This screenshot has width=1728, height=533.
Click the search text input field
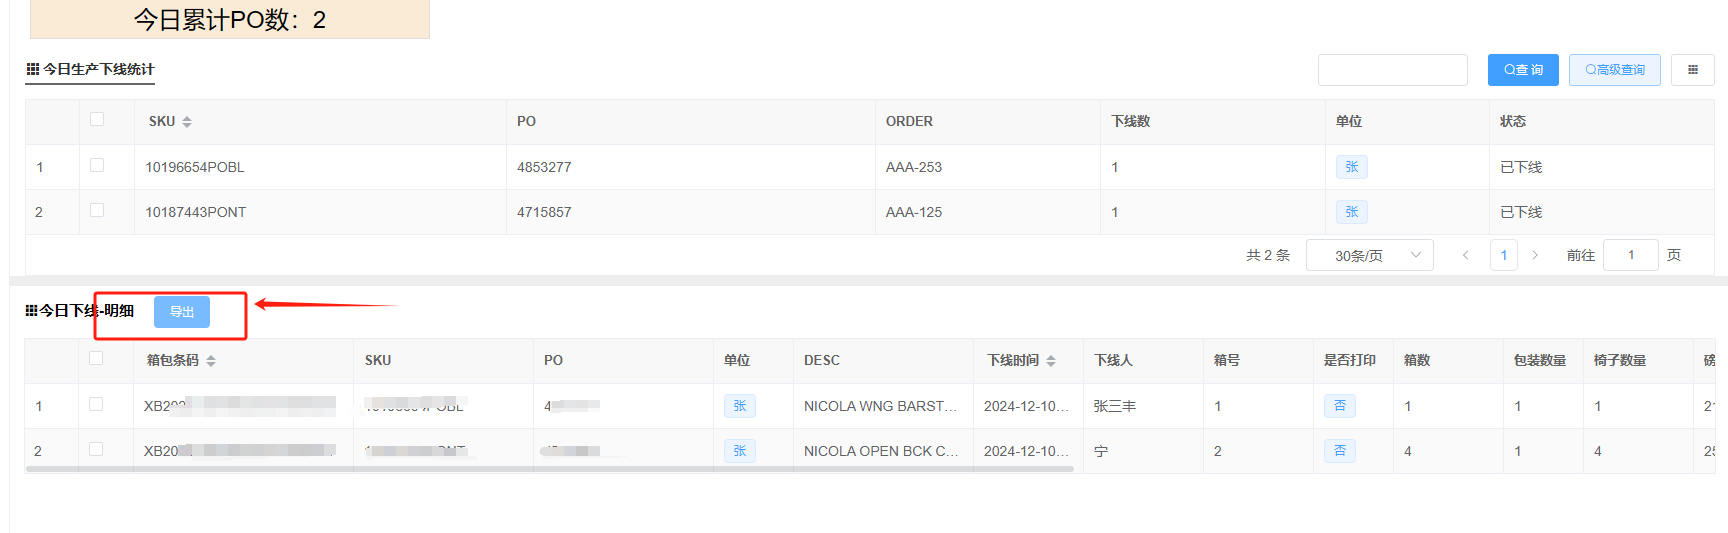(x=1392, y=70)
